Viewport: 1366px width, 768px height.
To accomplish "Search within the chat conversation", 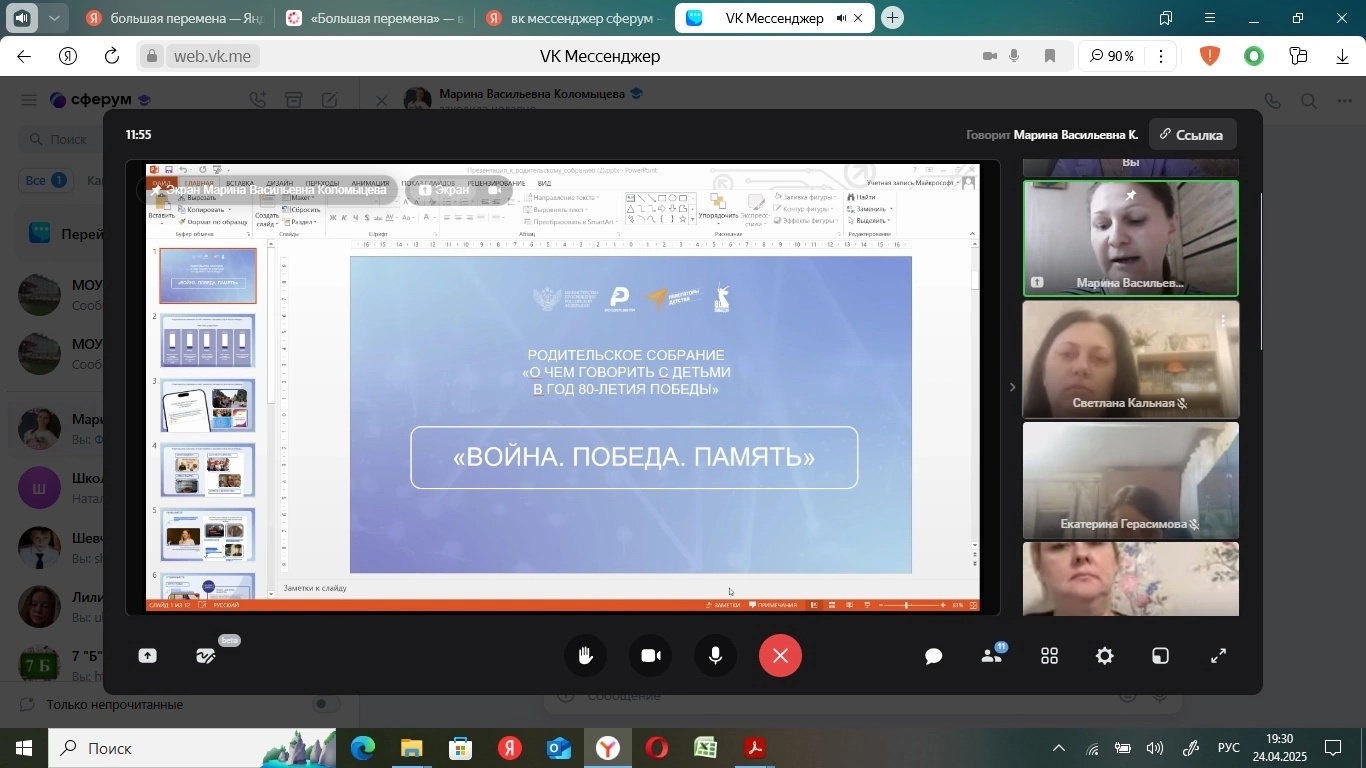I will point(1308,100).
